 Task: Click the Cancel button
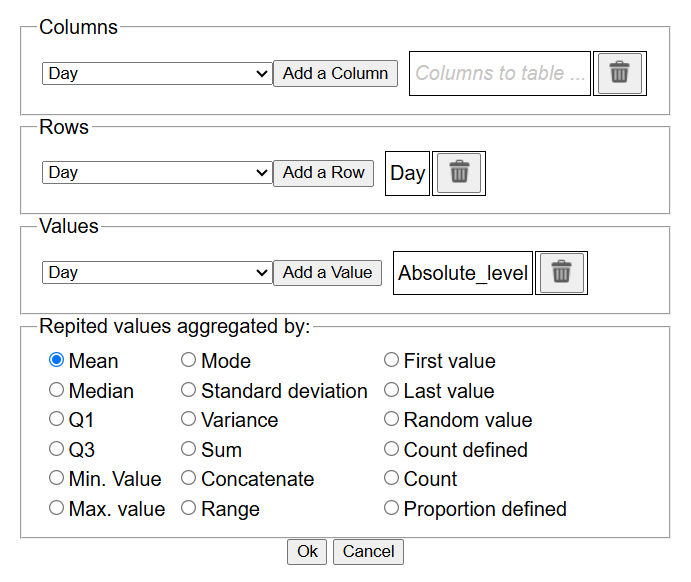[368, 552]
